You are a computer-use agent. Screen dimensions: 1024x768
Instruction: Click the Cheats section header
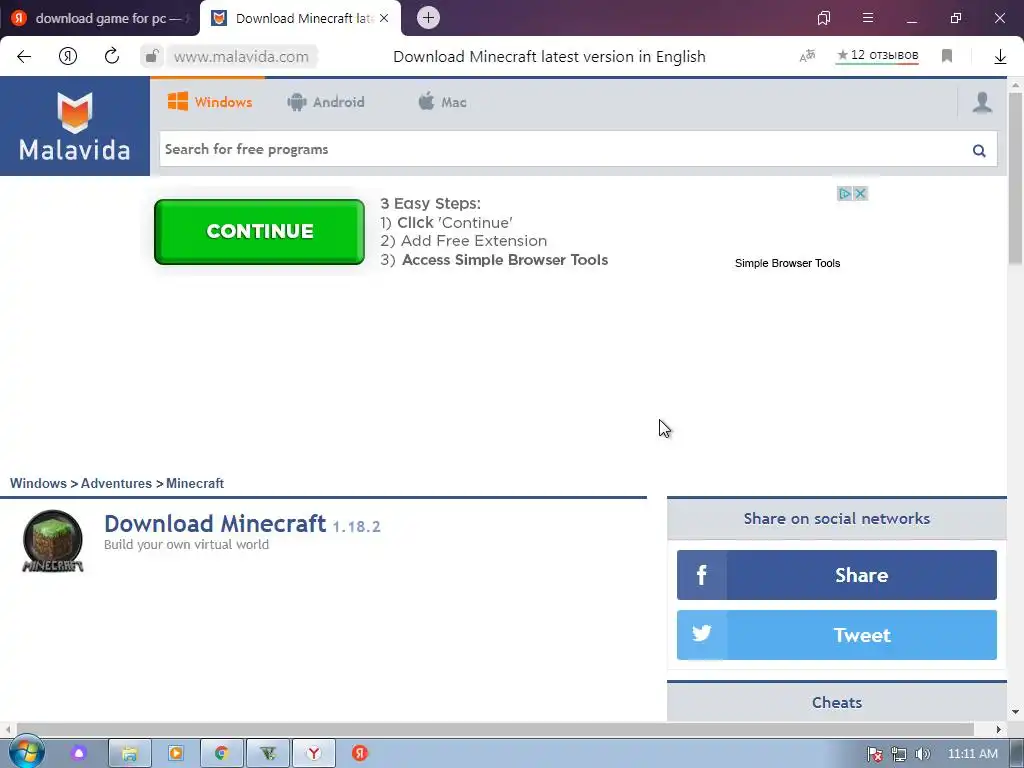837,702
